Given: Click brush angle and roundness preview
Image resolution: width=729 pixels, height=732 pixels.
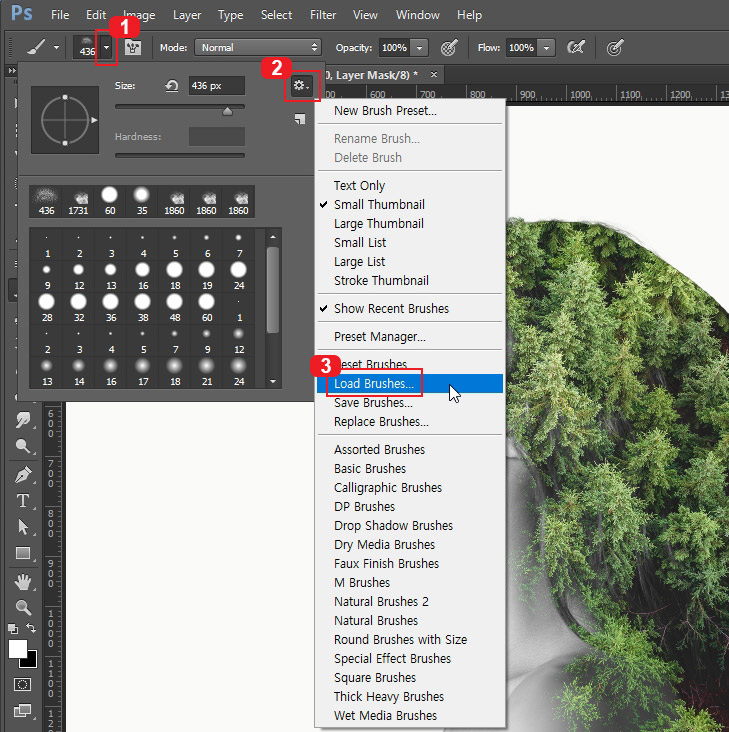Looking at the screenshot, I should point(65,120).
